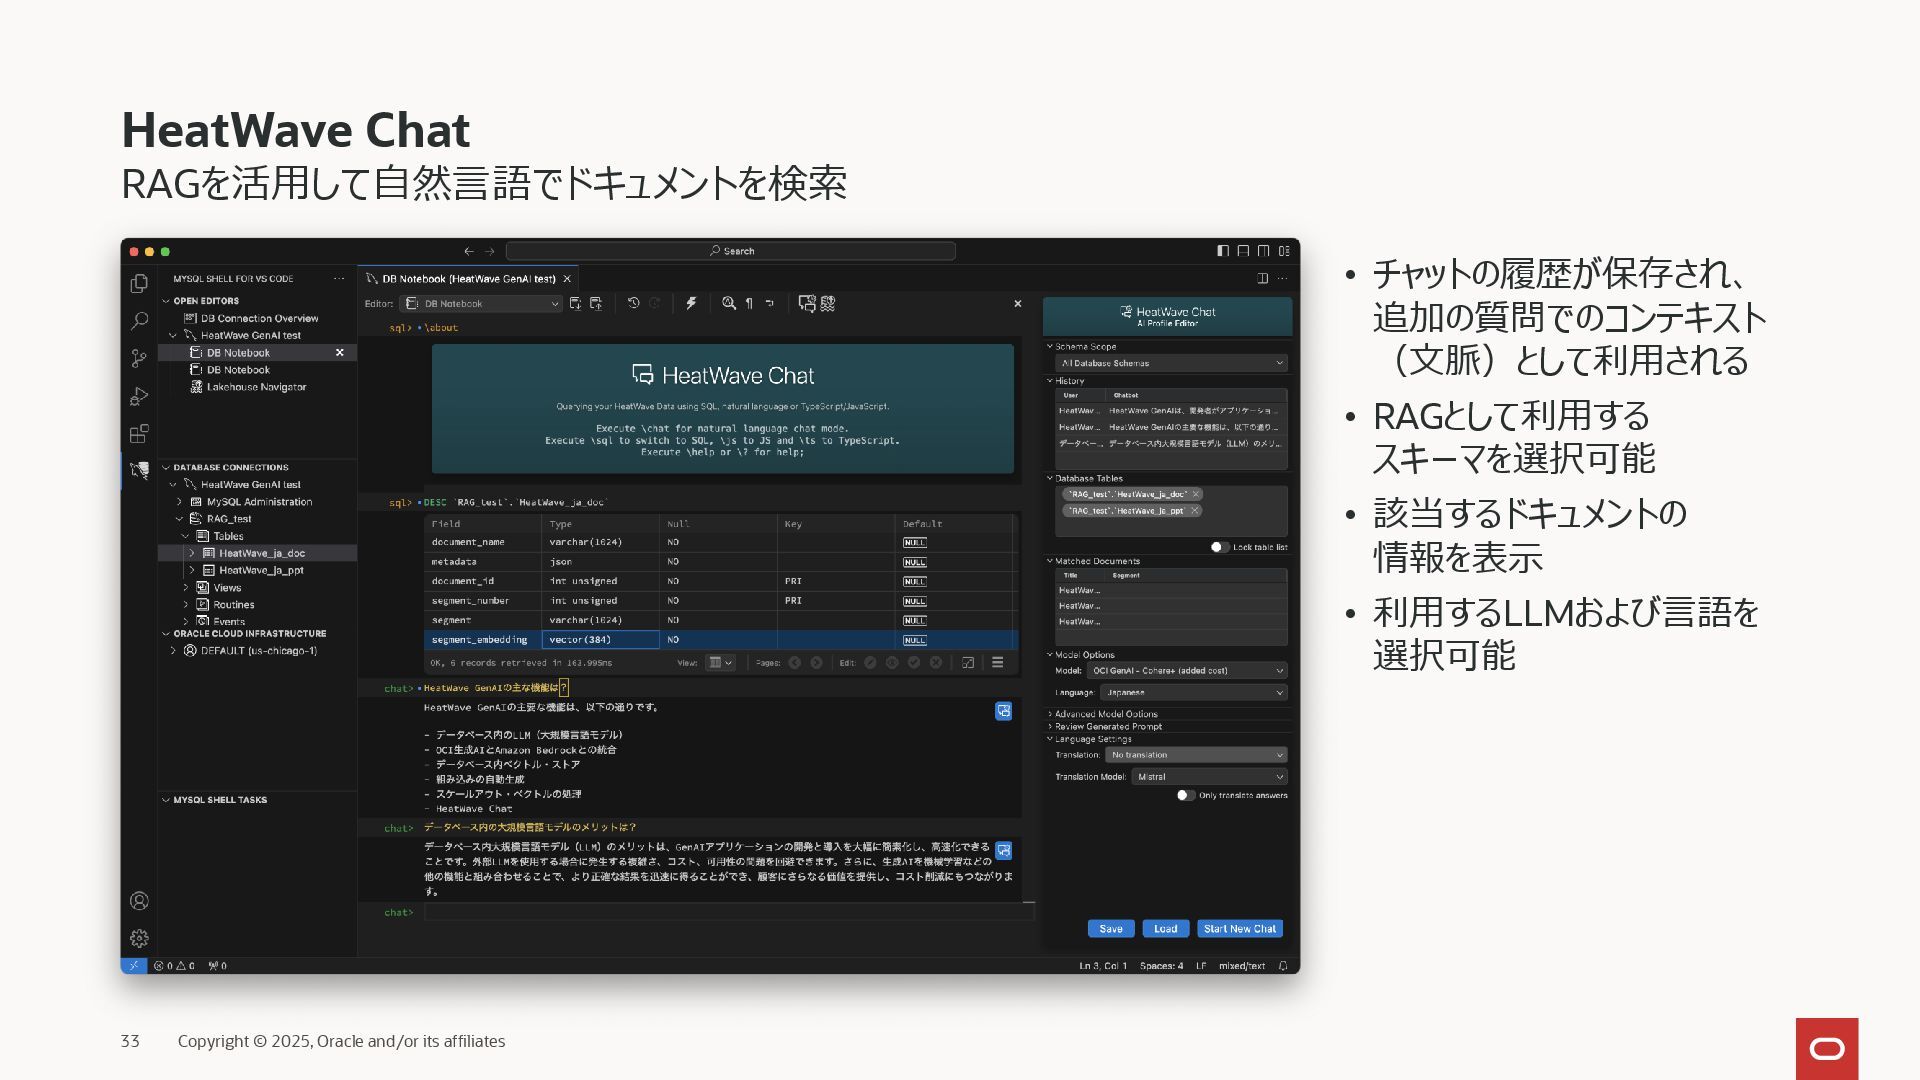
Task: Click the Search box in title bar
Action: coord(731,251)
